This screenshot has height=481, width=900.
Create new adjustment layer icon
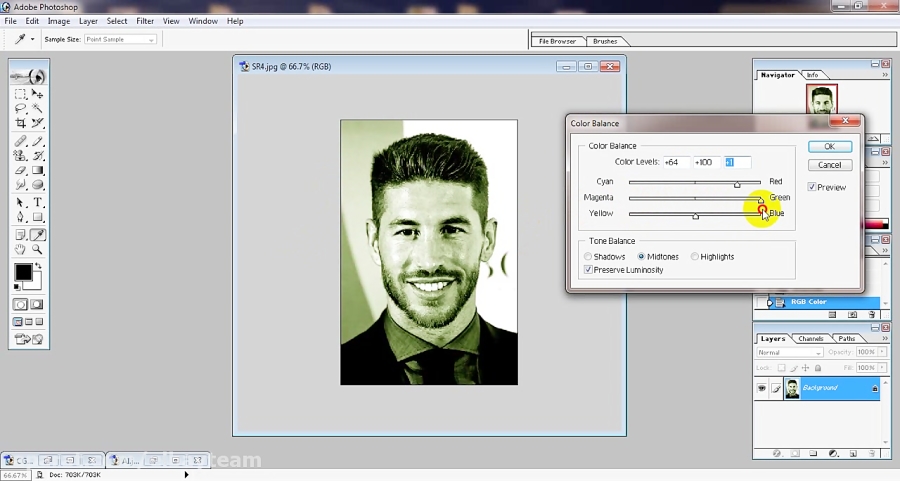(x=833, y=453)
